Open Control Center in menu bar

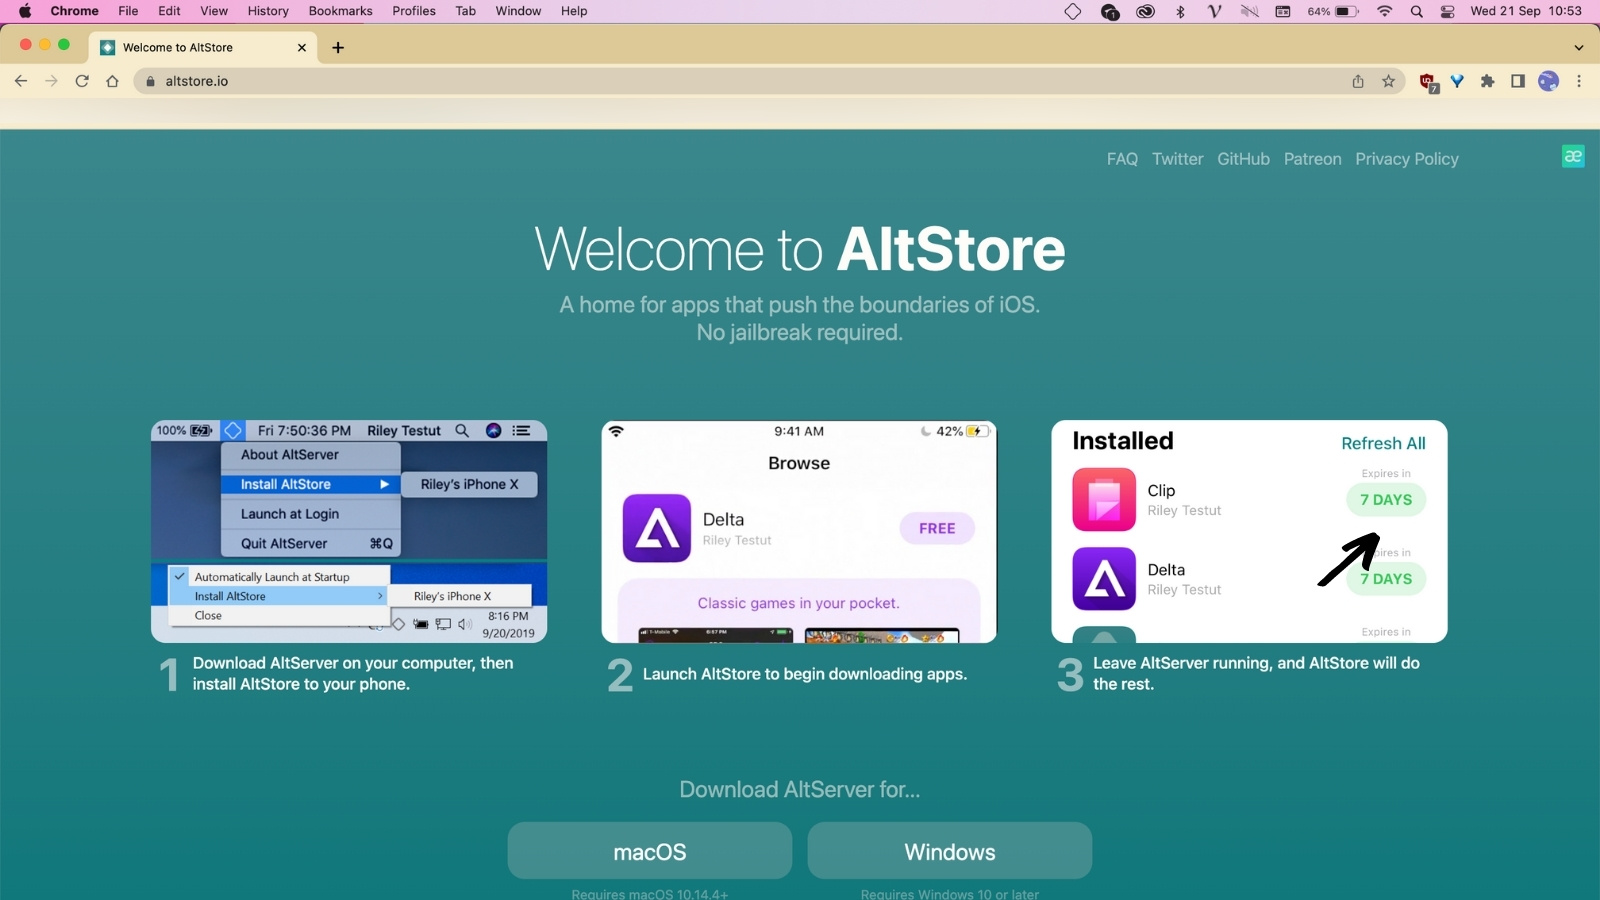pos(1447,11)
